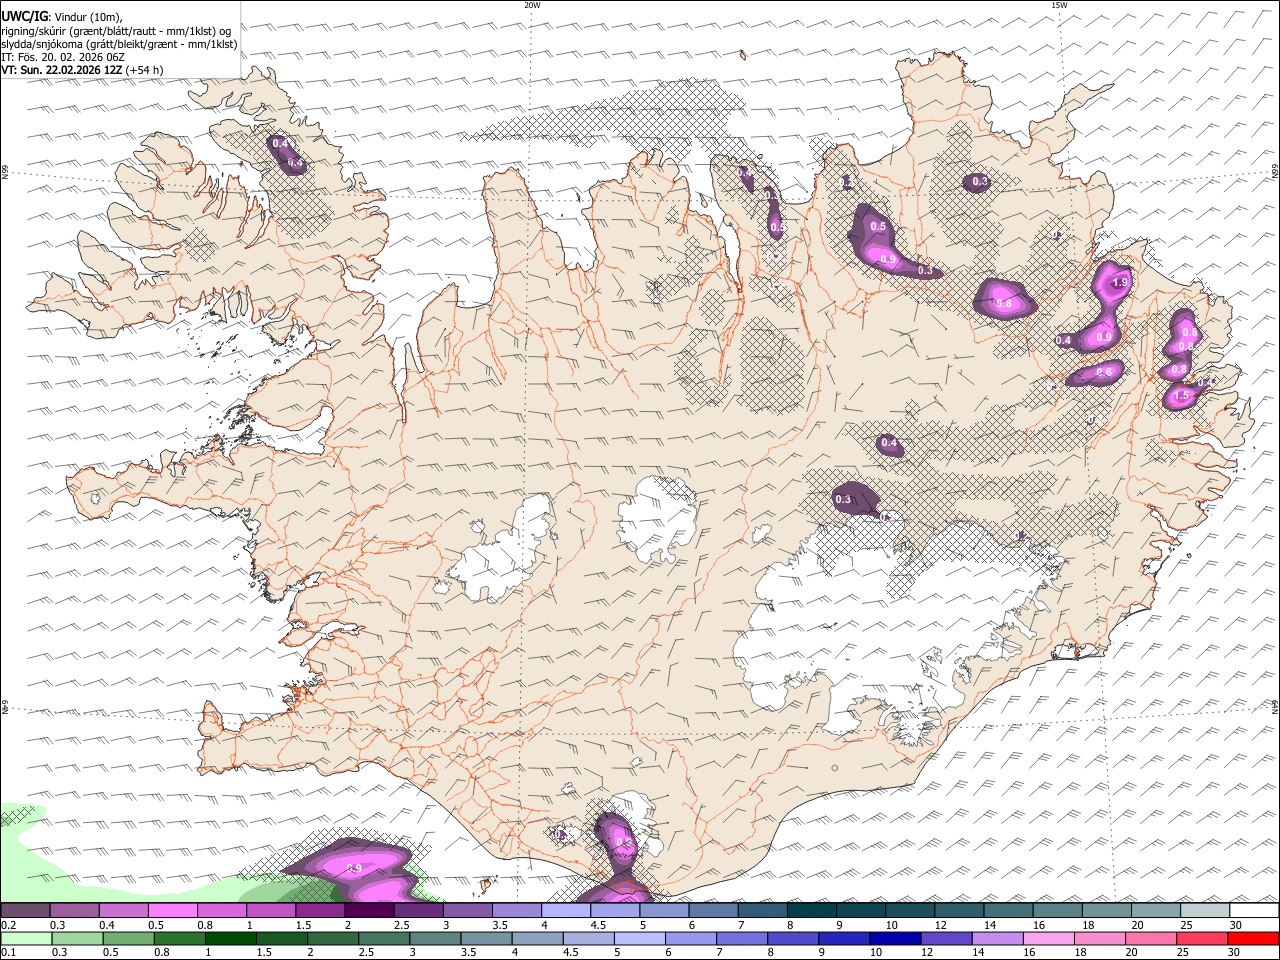The height and width of the screenshot is (960, 1280).
Task: Click the 0.9 value in the southwest offshore pink area
Action: tap(354, 868)
